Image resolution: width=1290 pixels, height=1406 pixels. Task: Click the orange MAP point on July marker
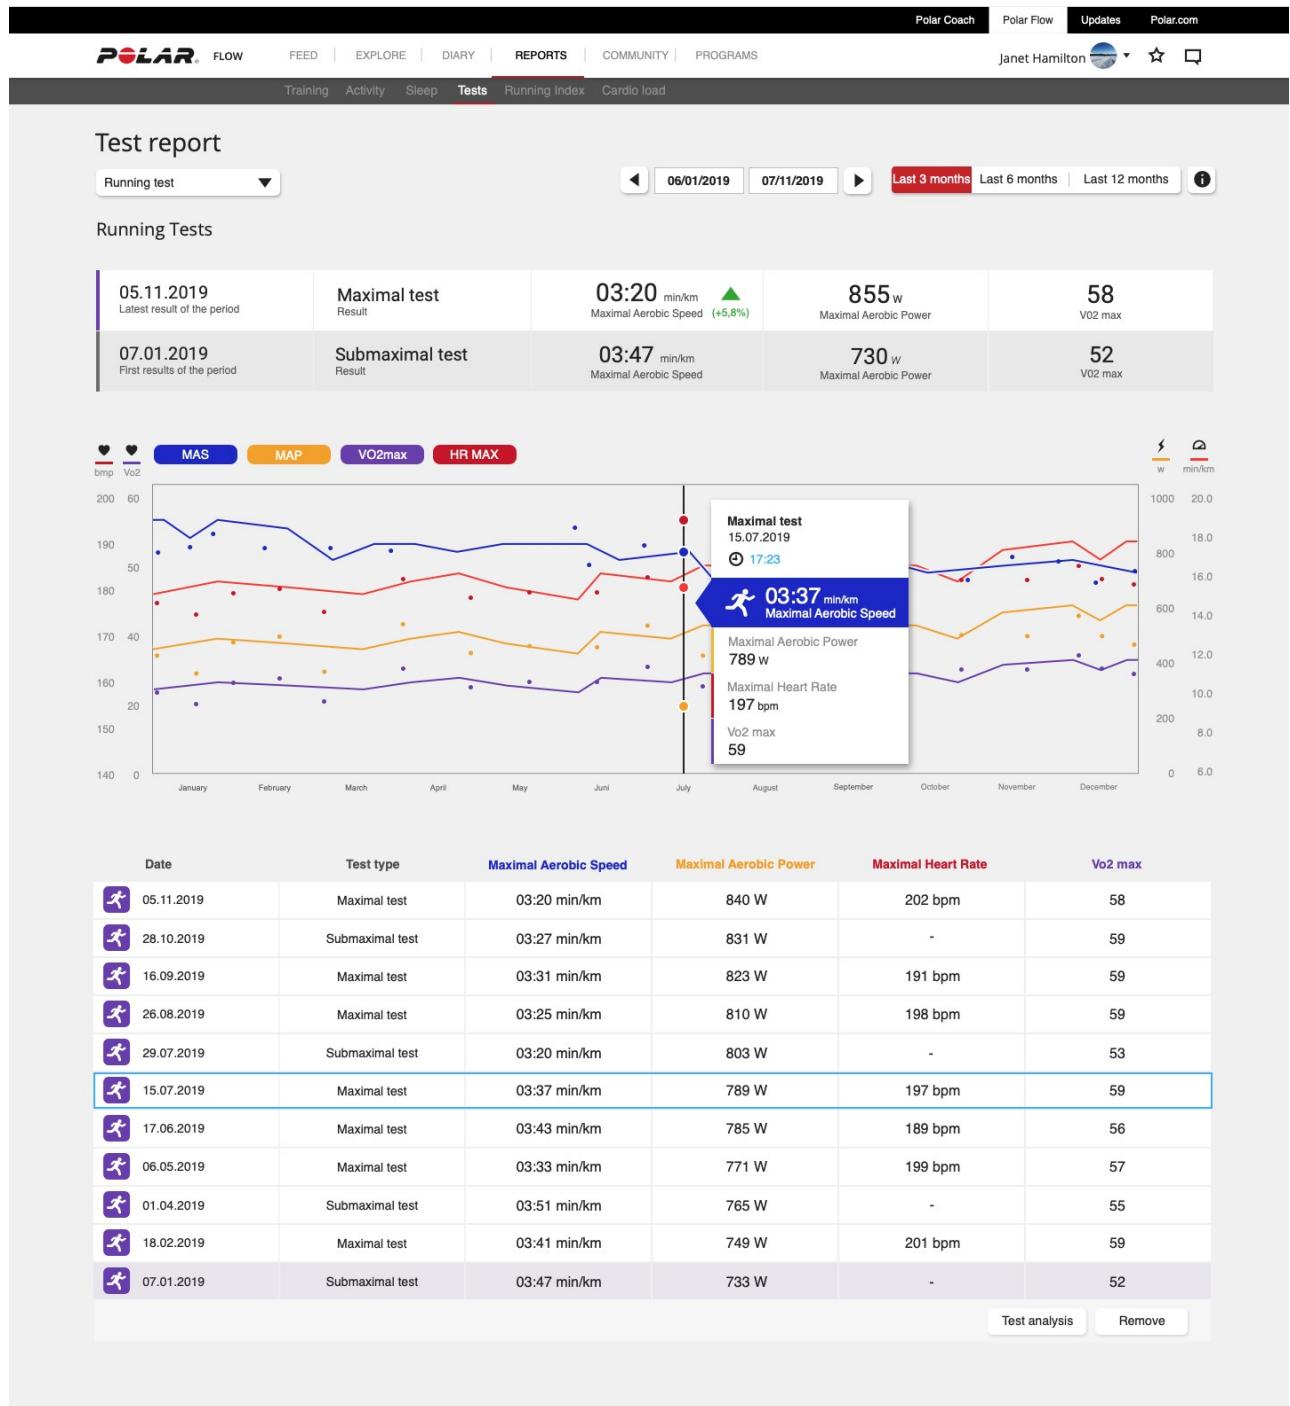684,706
